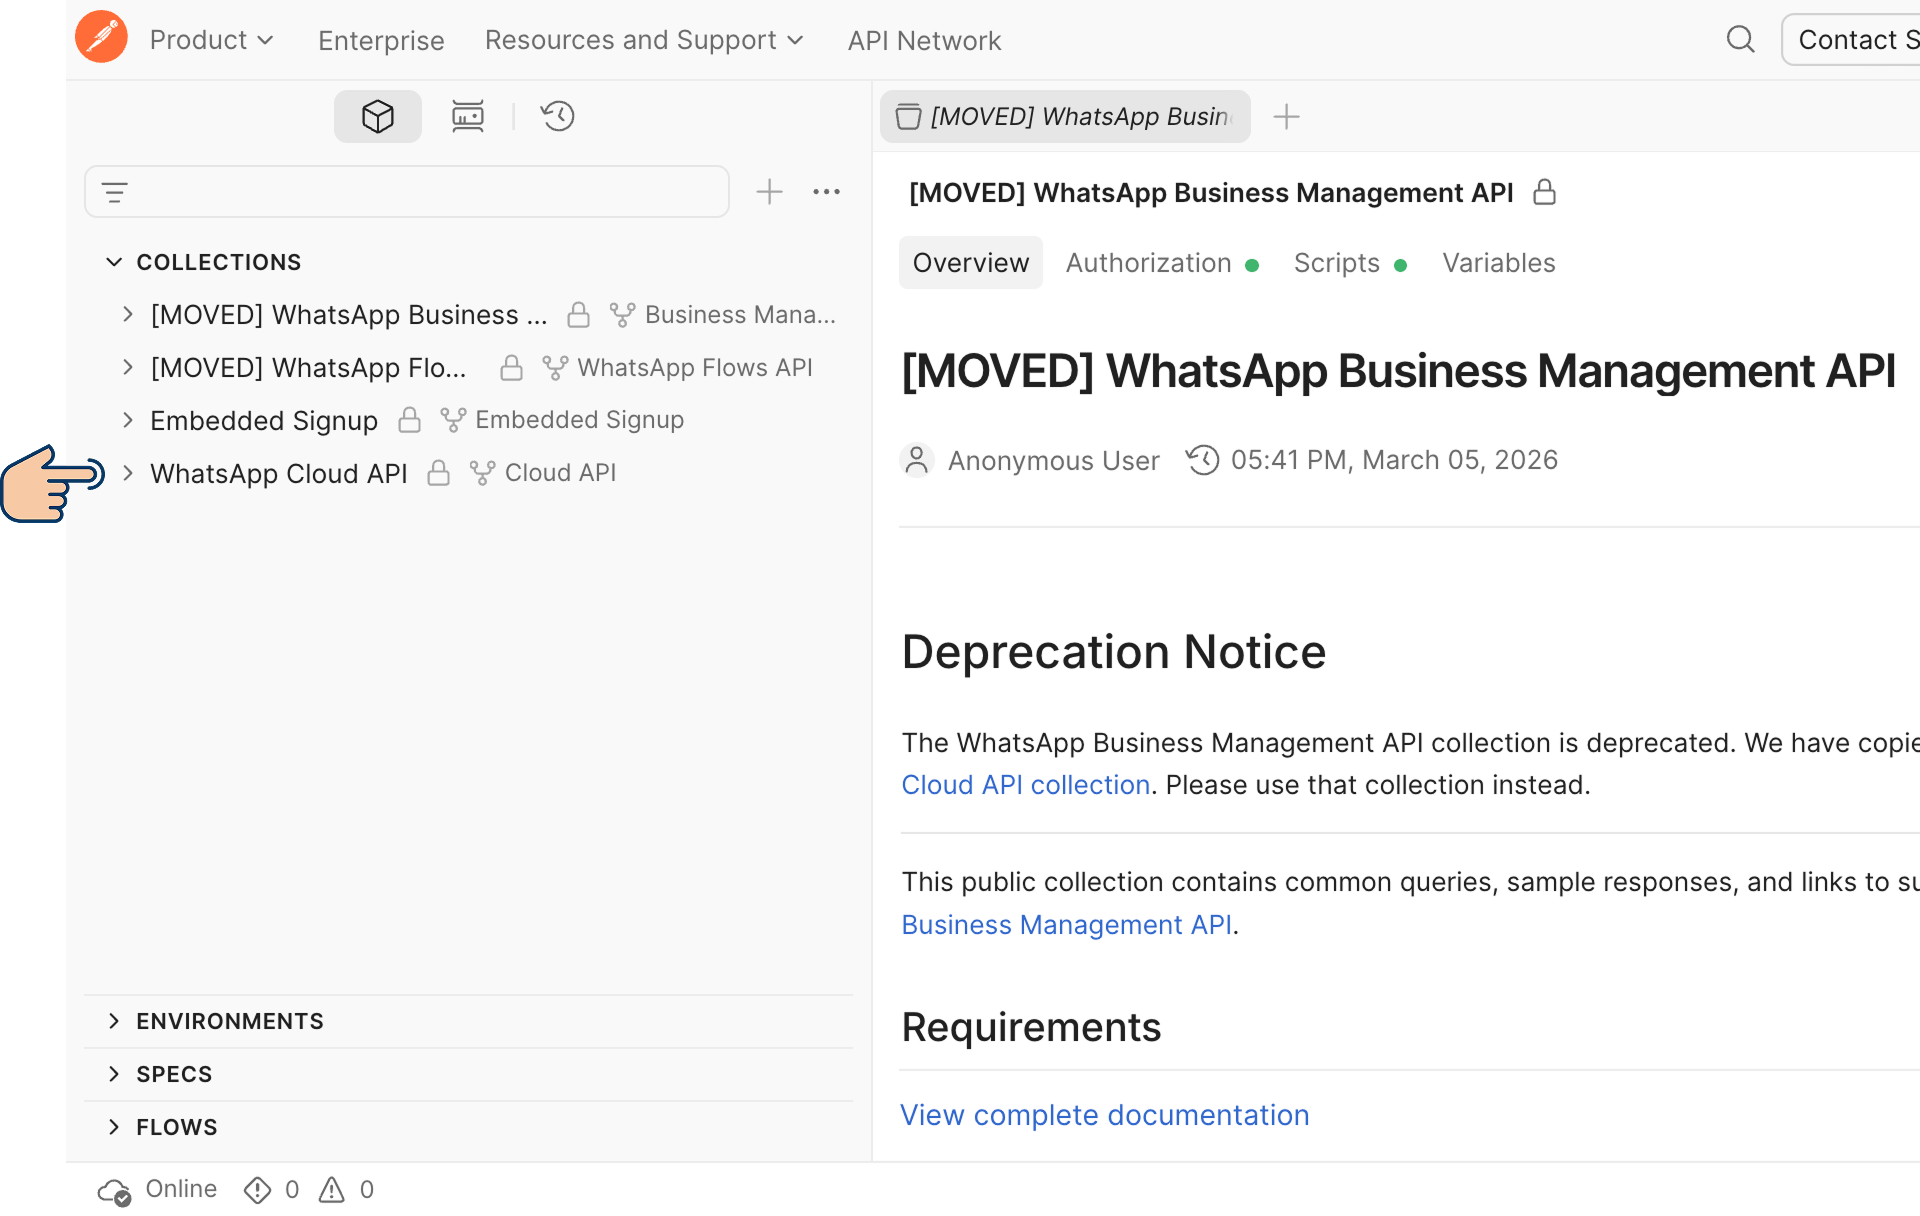Click the diamond errors icon in status bar

[x=257, y=1190]
